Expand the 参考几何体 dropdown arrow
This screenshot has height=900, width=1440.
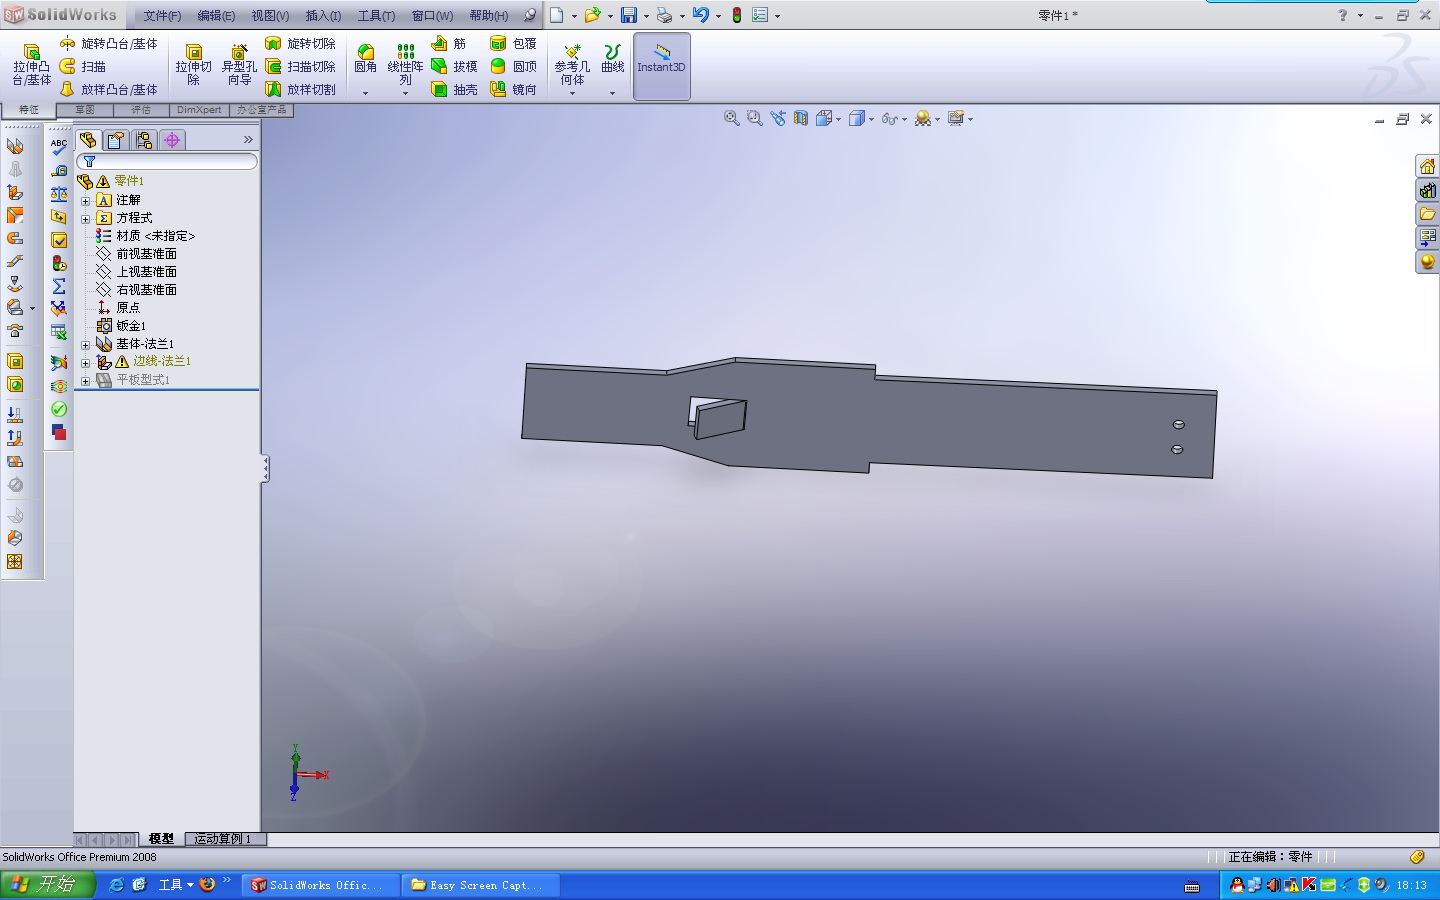pos(572,93)
